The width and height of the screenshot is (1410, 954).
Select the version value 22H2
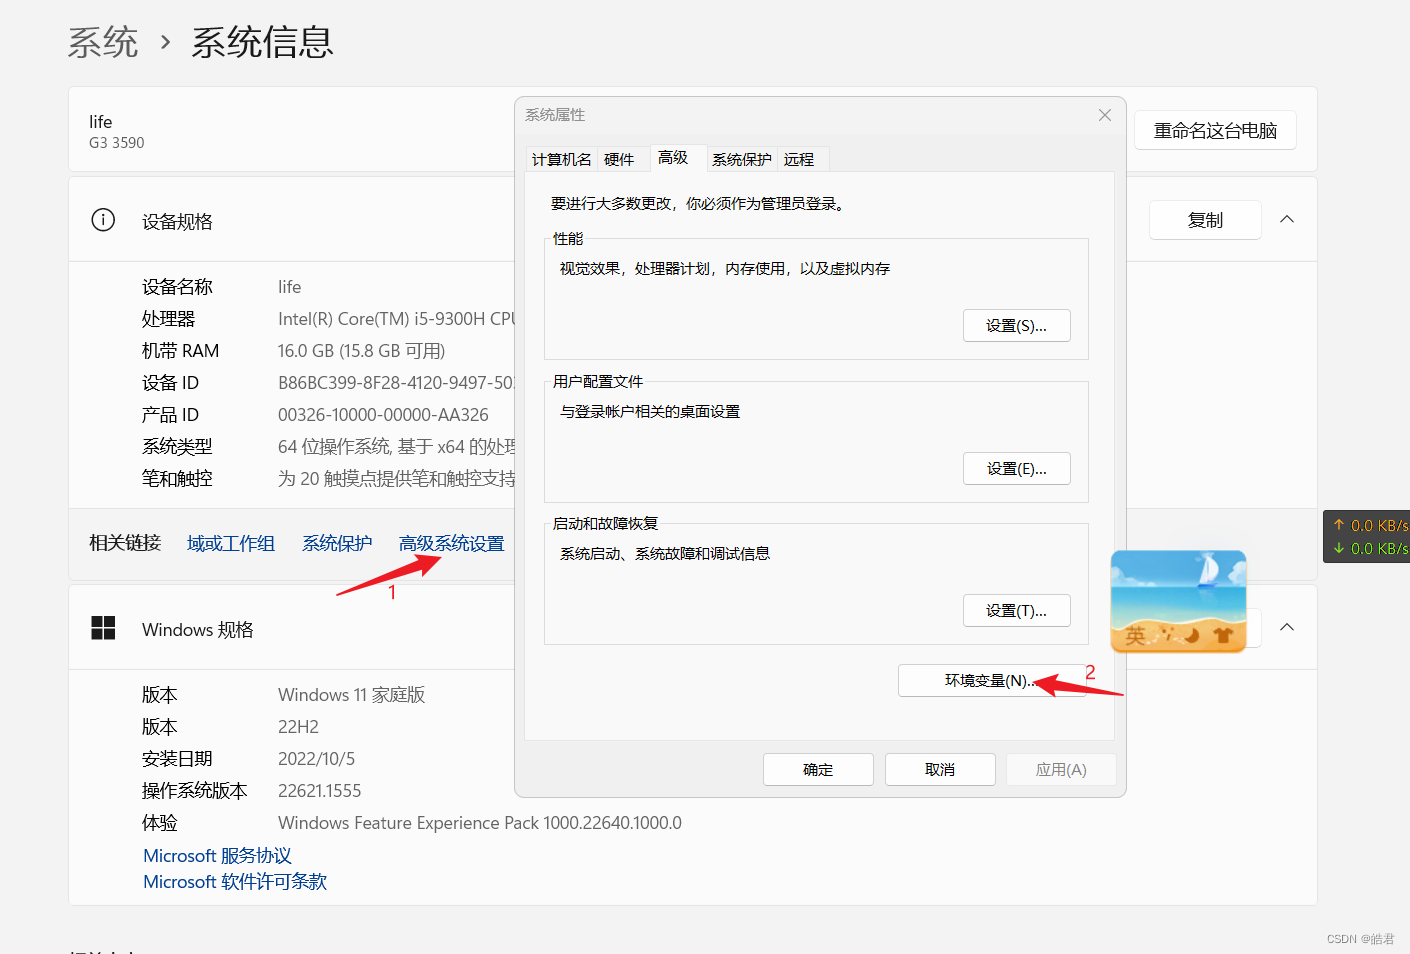298,727
